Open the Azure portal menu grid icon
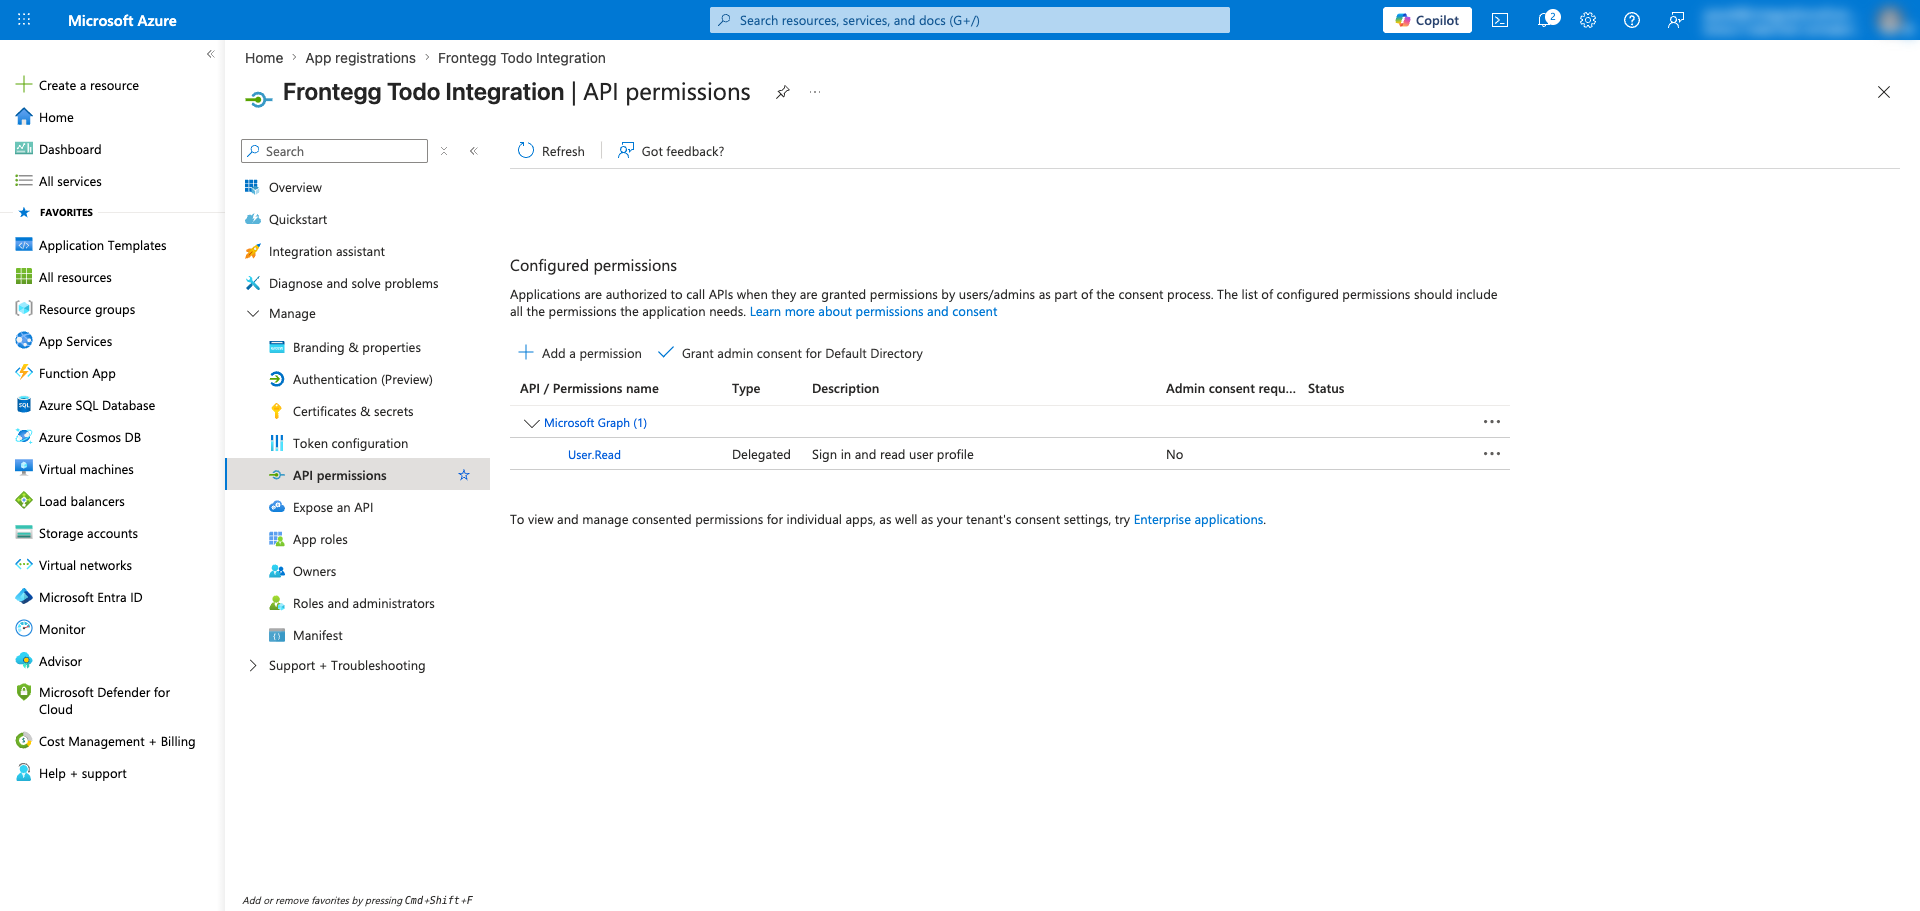The height and width of the screenshot is (911, 1920). pyautogui.click(x=24, y=20)
